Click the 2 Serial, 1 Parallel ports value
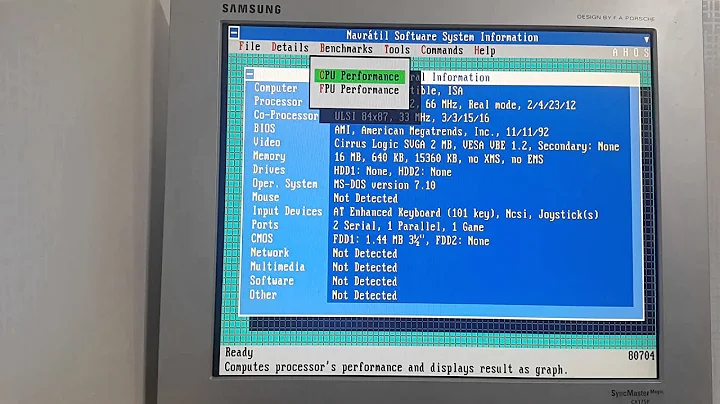The image size is (720, 404). pos(408,226)
